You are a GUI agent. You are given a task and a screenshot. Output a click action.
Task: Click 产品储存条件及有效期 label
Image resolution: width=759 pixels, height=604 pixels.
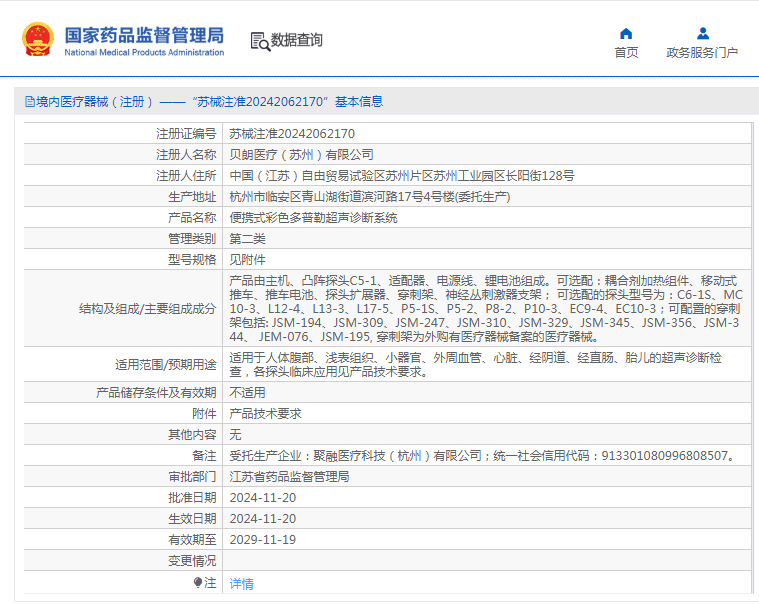pyautogui.click(x=156, y=393)
